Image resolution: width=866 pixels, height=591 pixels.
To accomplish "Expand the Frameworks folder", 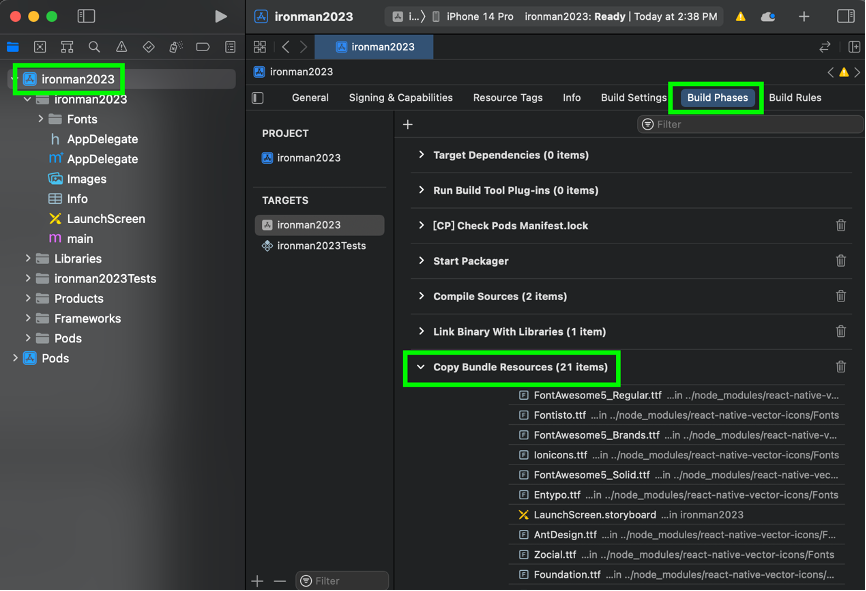I will (28, 318).
